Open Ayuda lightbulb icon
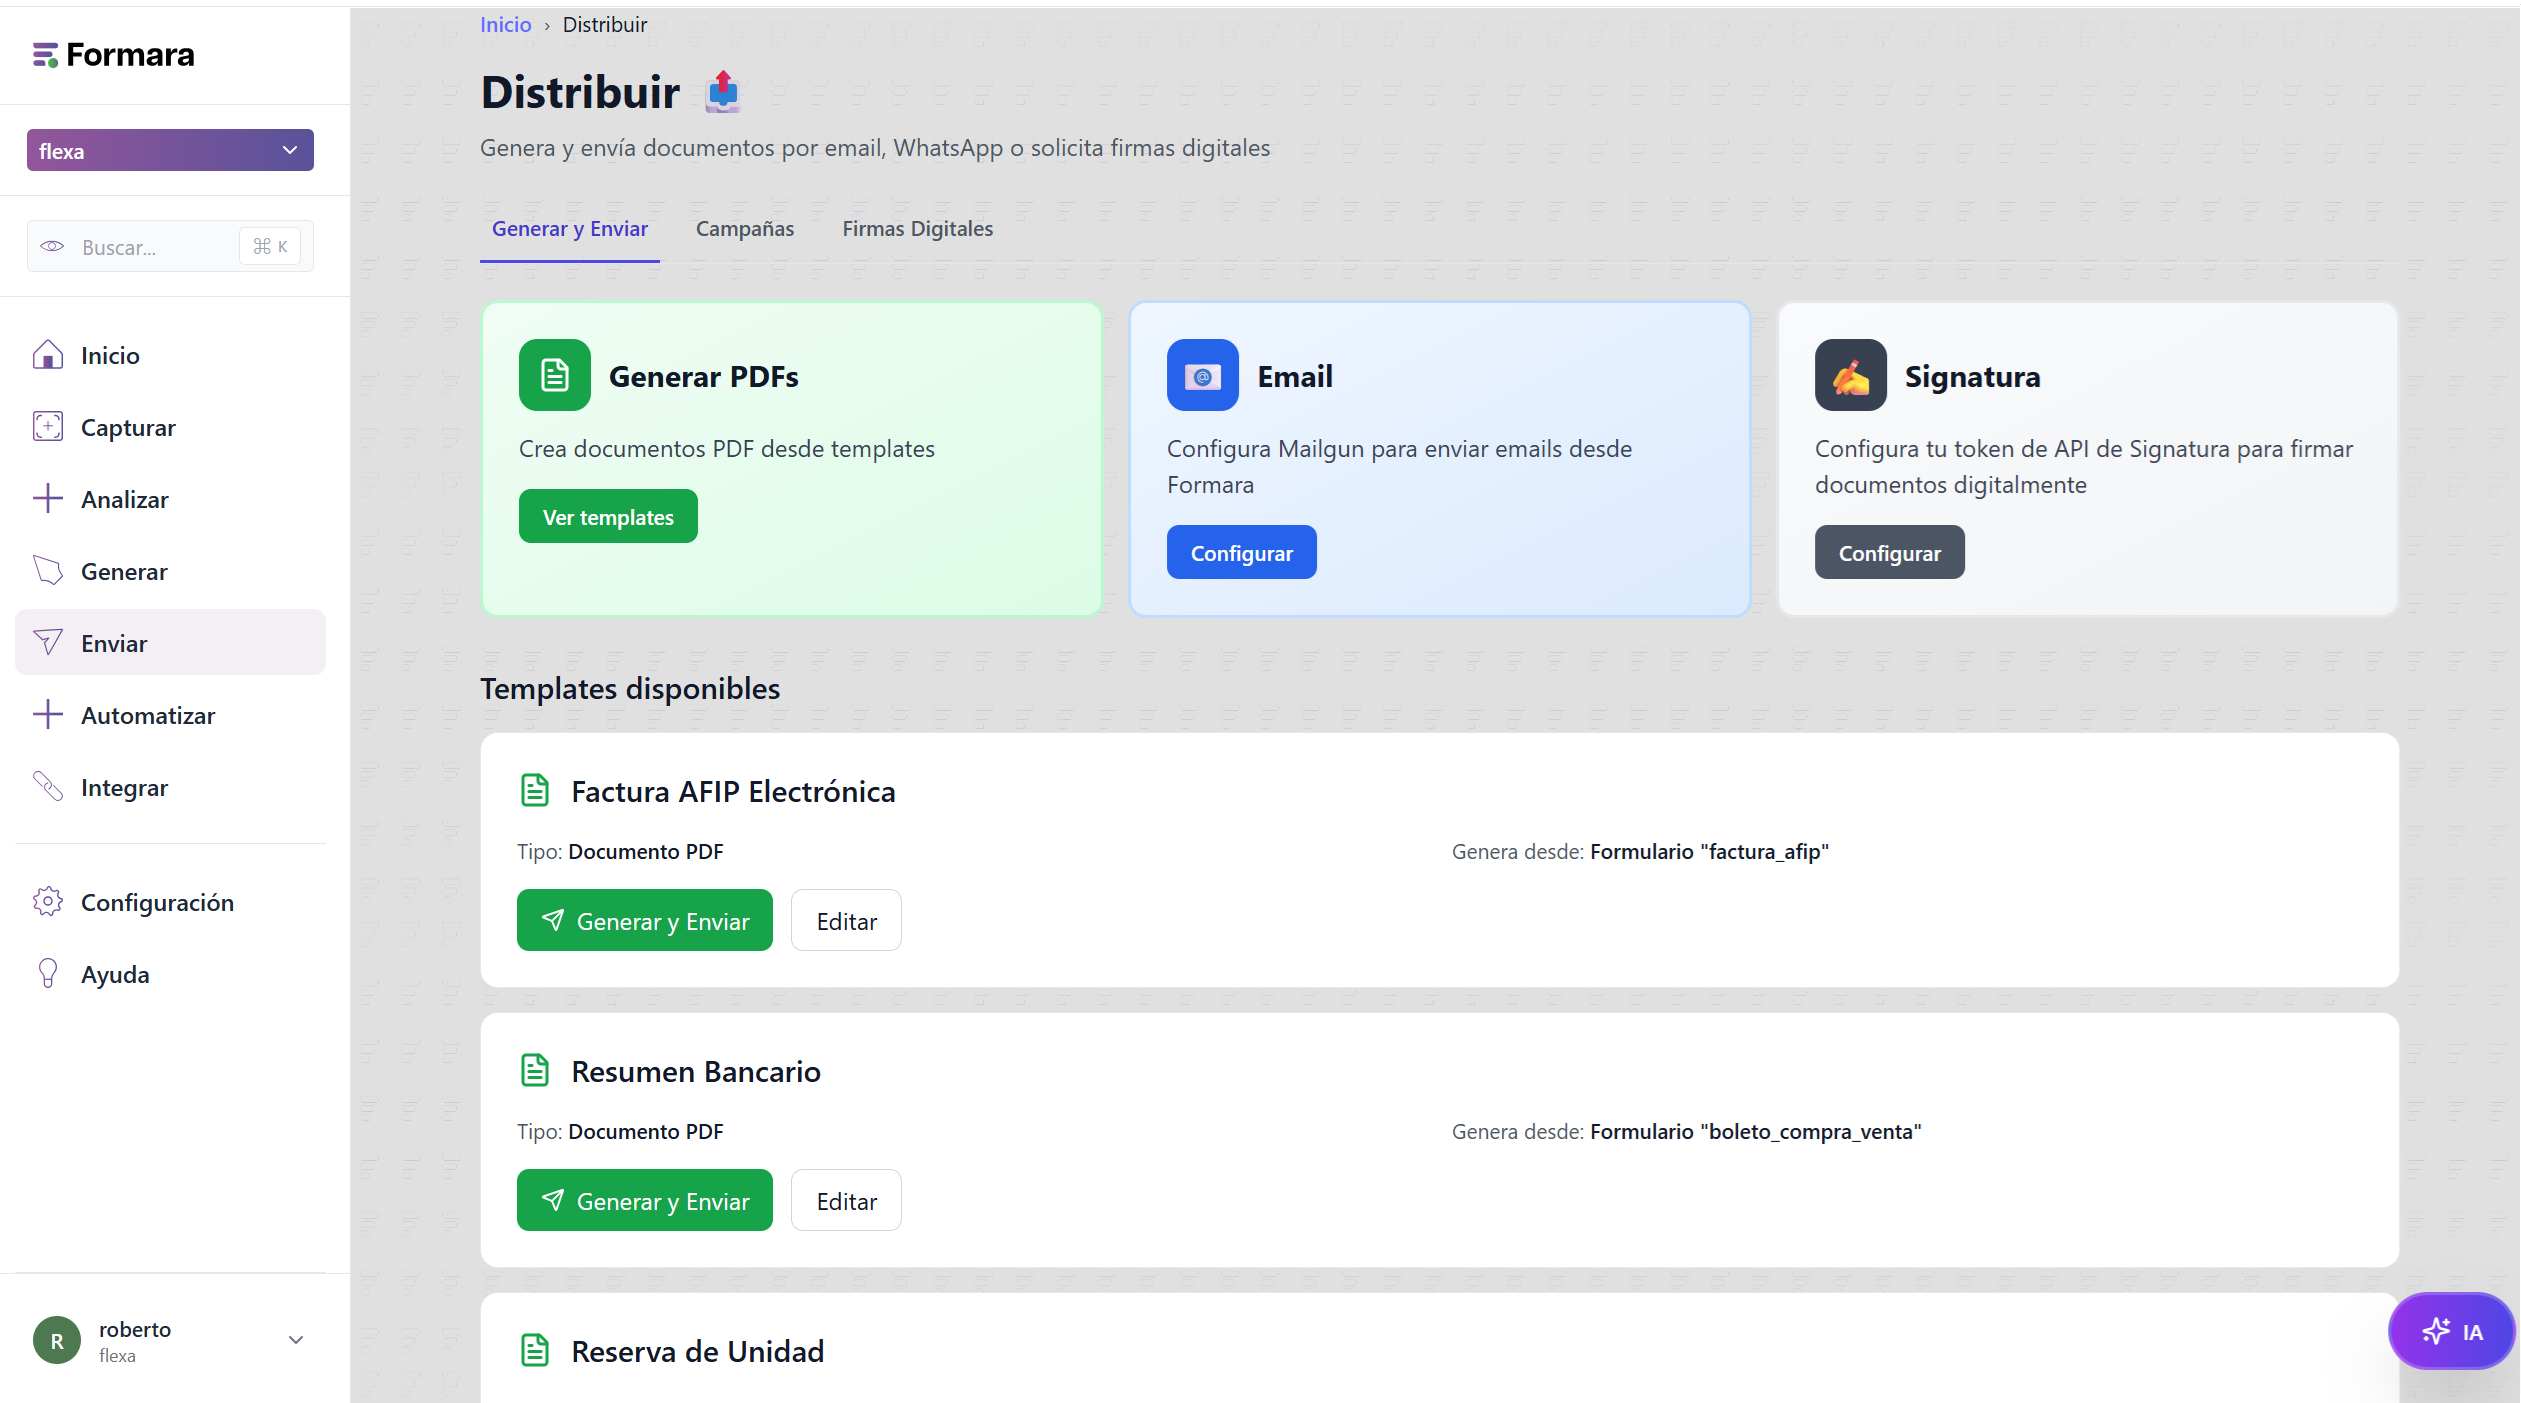2521x1403 pixels. [x=48, y=974]
